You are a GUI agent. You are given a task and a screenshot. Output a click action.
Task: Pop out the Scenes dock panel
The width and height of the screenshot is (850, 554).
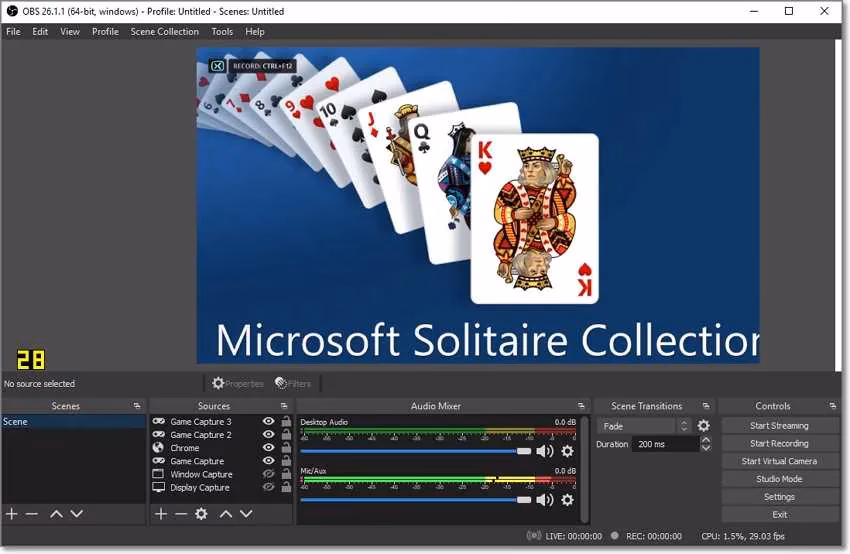137,405
